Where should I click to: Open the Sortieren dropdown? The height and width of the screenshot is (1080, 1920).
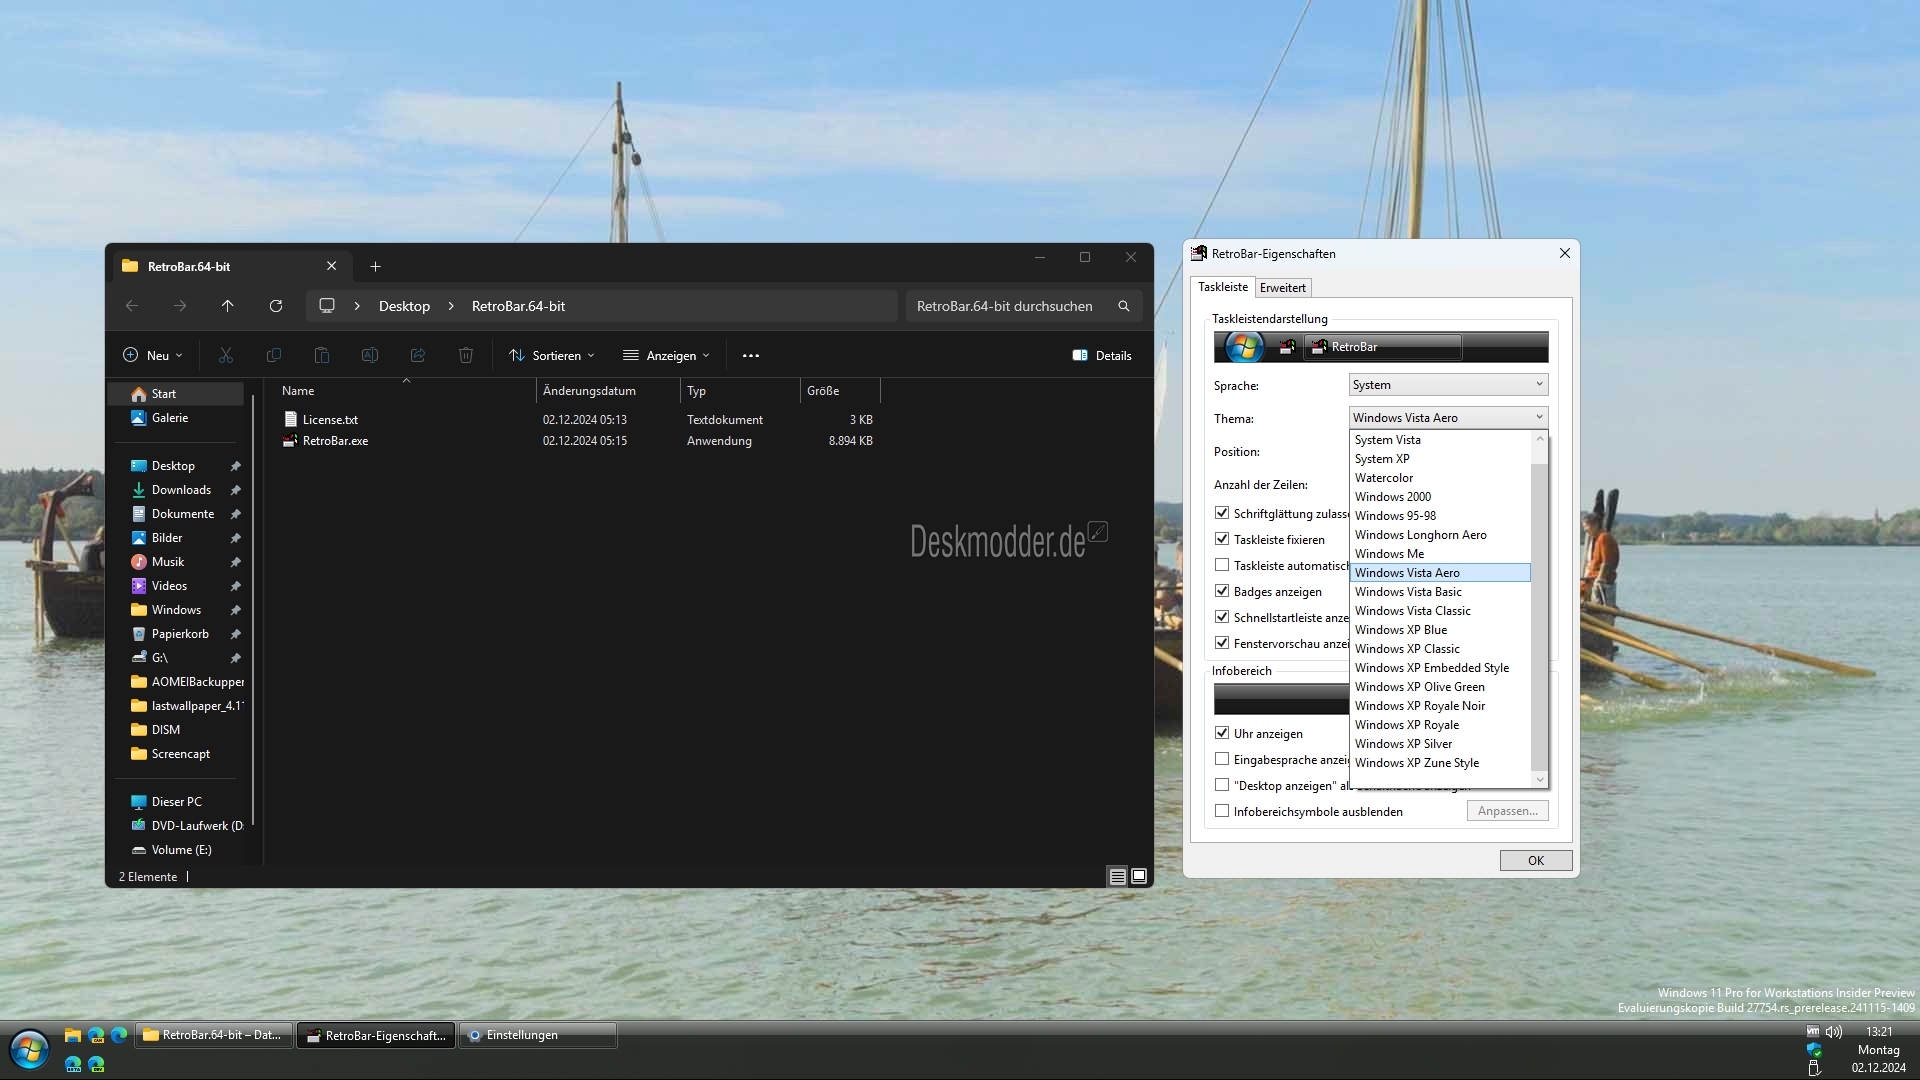point(552,355)
